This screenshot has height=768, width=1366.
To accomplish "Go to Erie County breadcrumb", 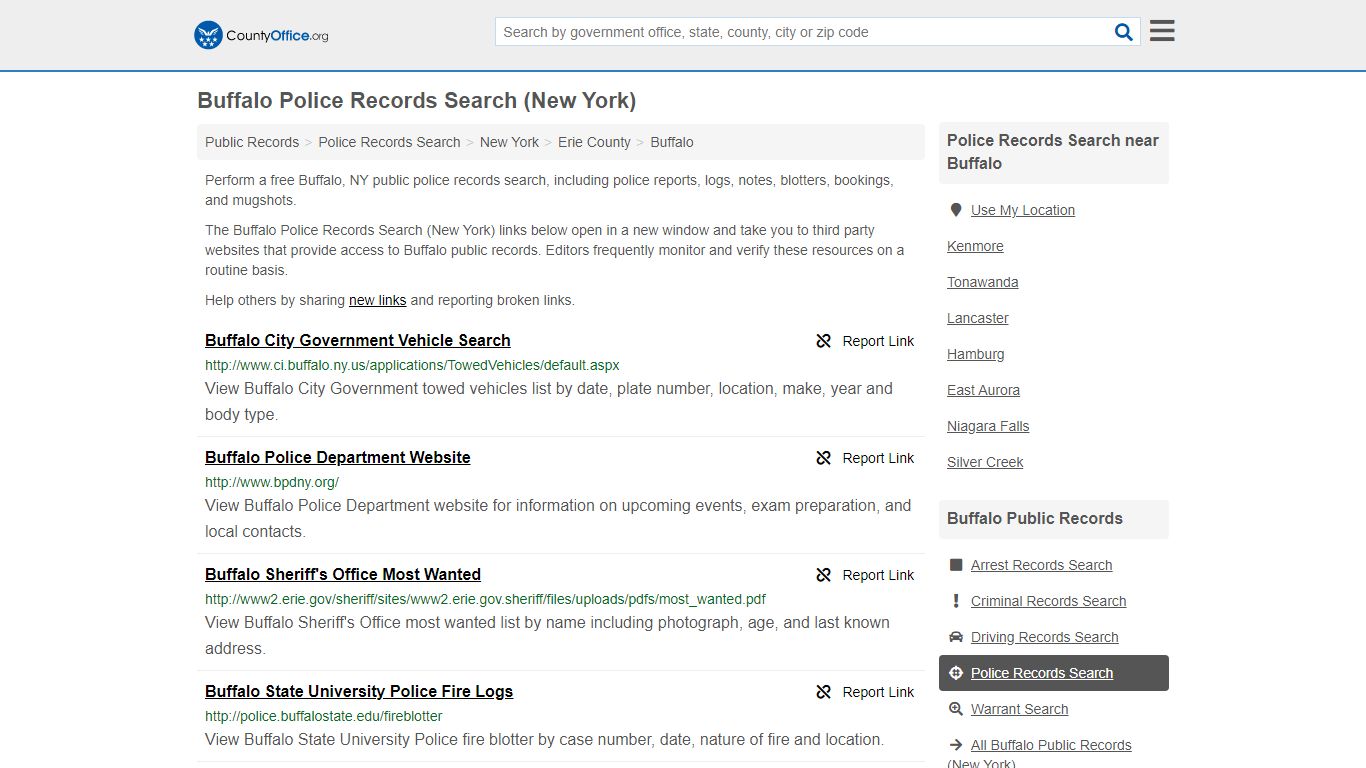I will (594, 142).
